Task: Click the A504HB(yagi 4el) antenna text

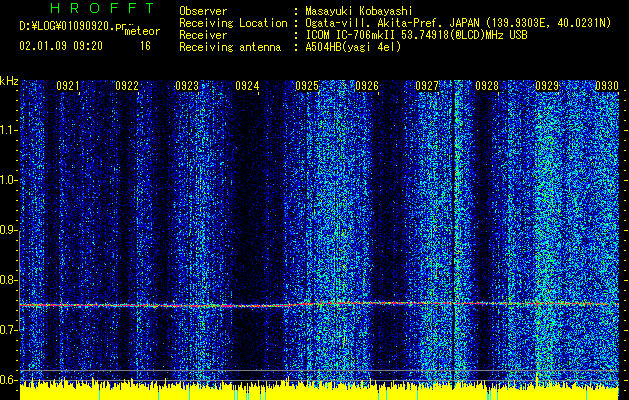Action: click(353, 47)
